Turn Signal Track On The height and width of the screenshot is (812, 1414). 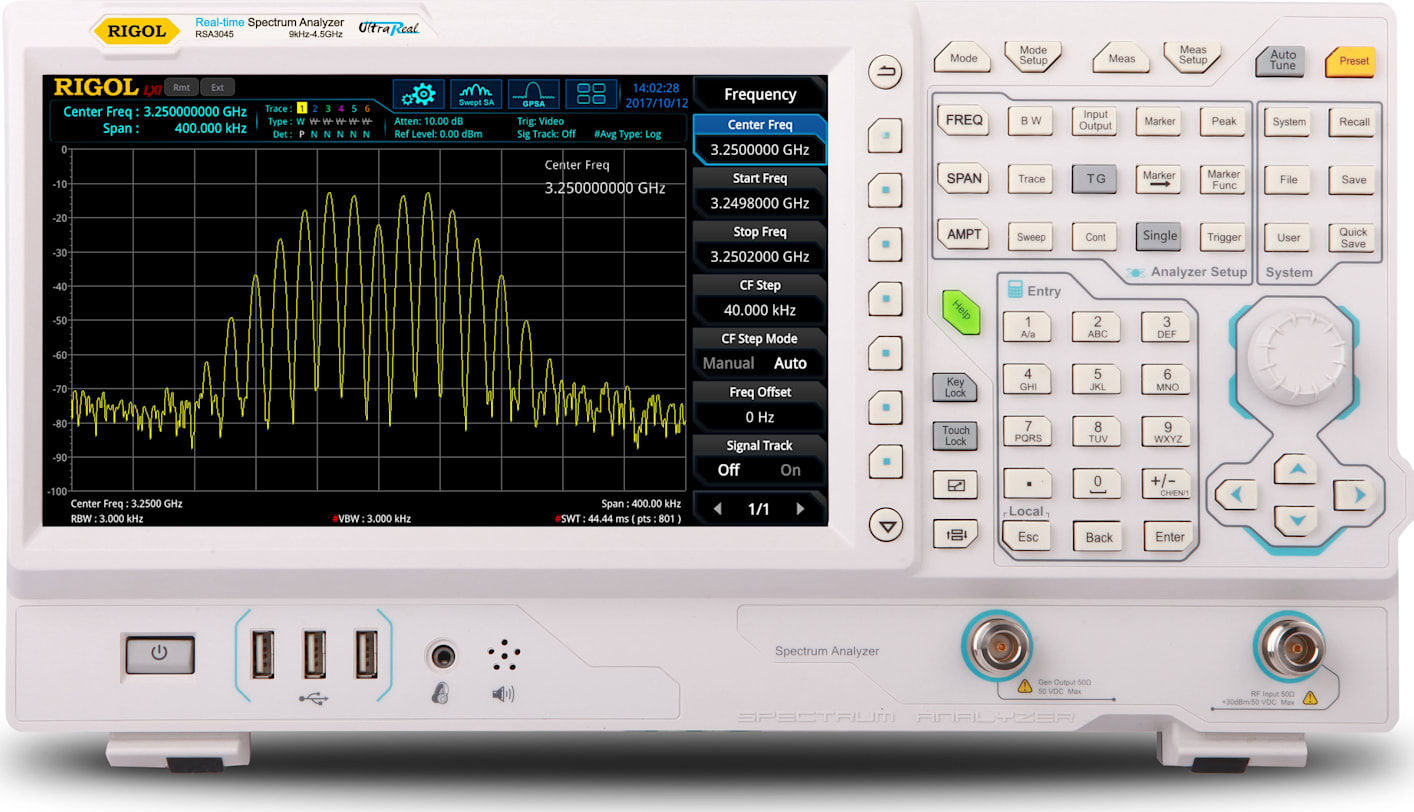tap(789, 470)
